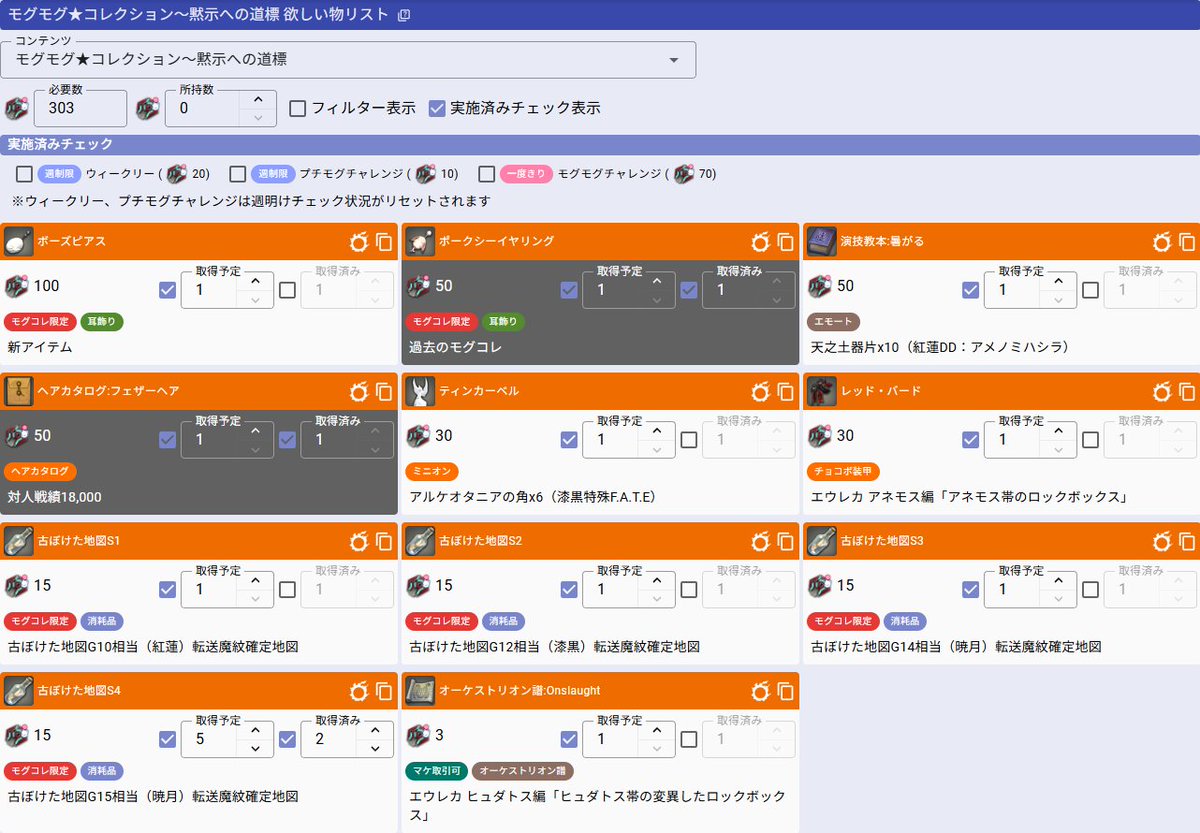Uncheck 実施済みチェック表示 checkbox
The width and height of the screenshot is (1200, 833).
click(437, 108)
